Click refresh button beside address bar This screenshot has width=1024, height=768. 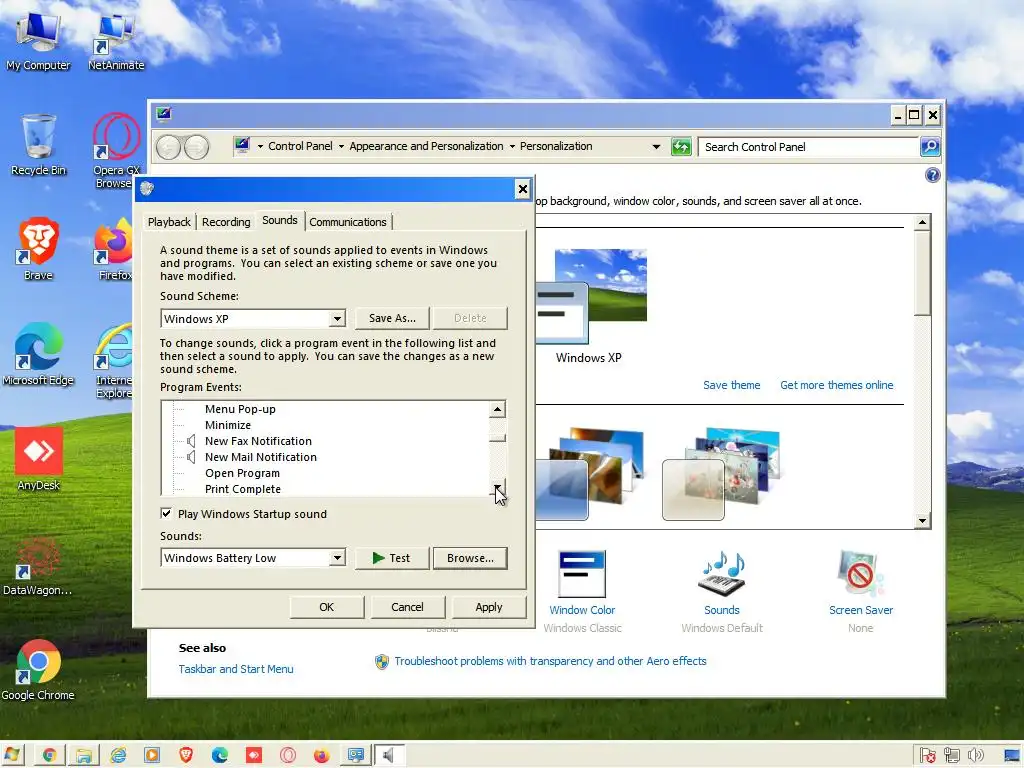tap(681, 147)
